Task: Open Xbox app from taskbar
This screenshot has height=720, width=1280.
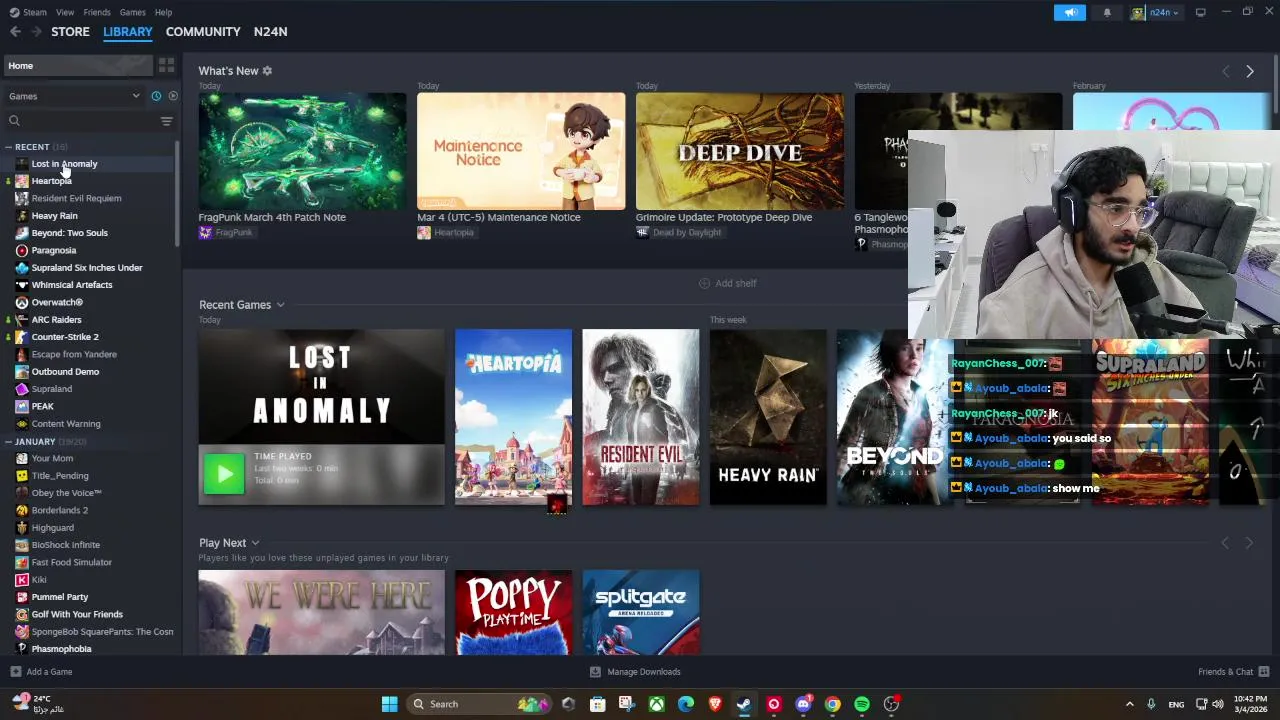Action: coord(656,704)
